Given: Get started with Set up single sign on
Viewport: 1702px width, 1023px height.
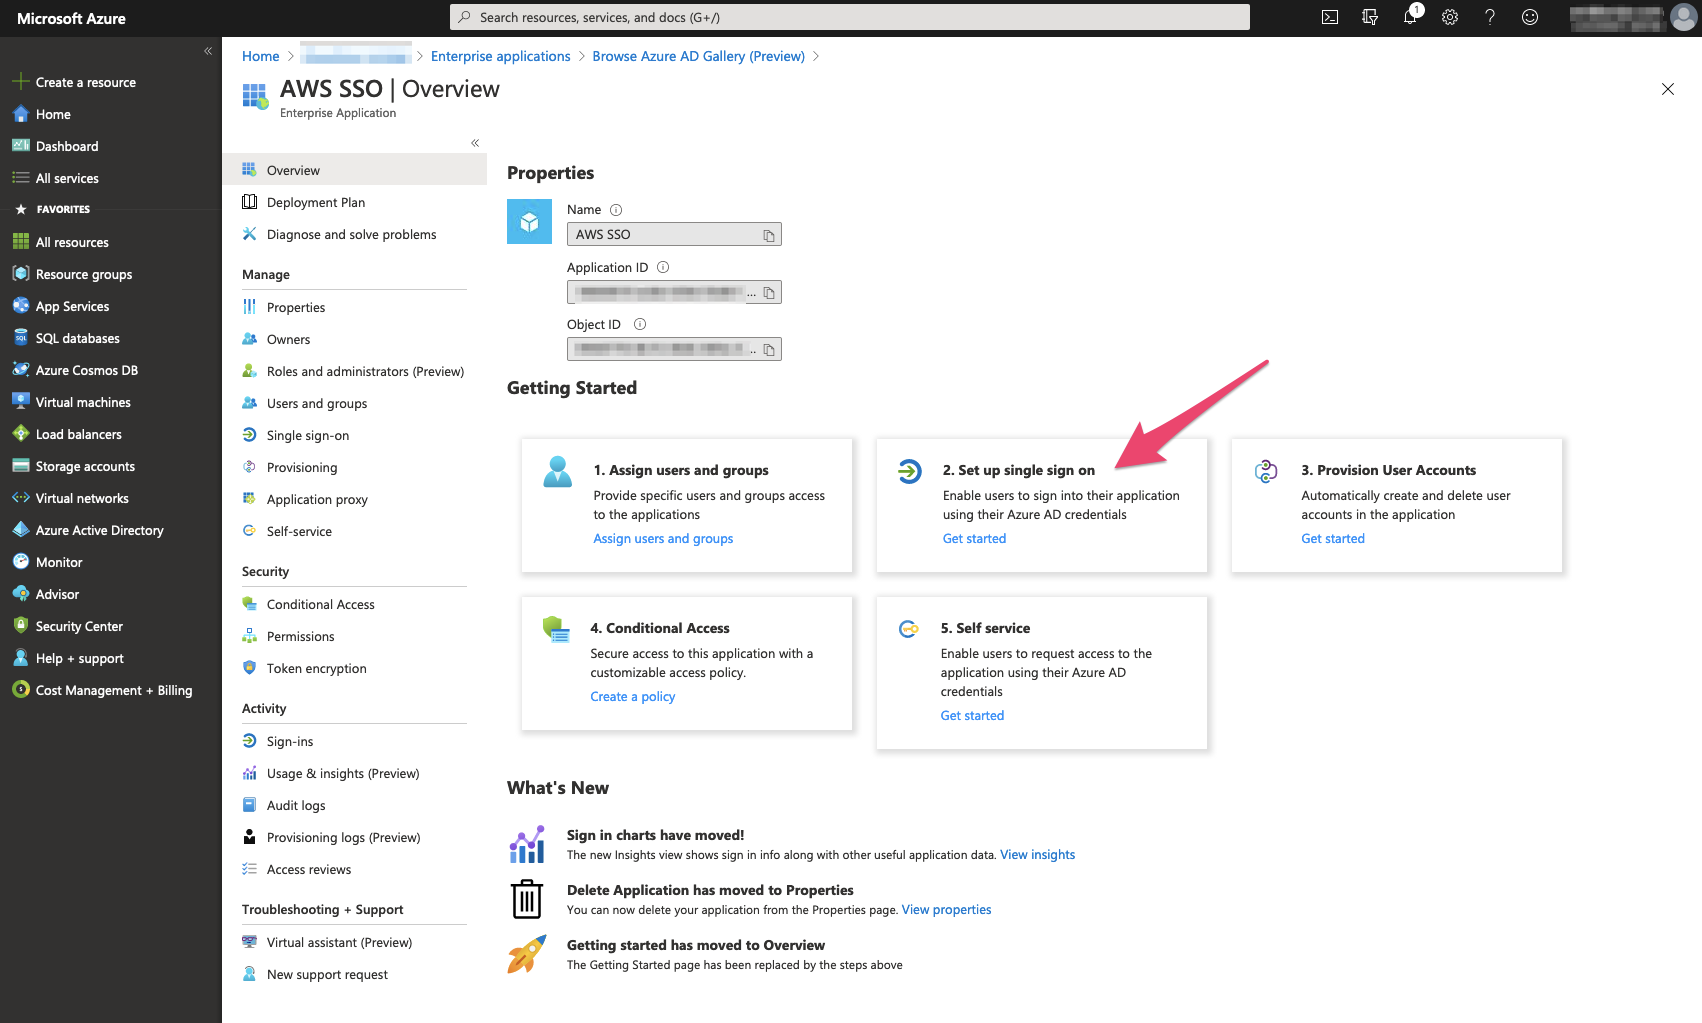Looking at the screenshot, I should point(974,538).
